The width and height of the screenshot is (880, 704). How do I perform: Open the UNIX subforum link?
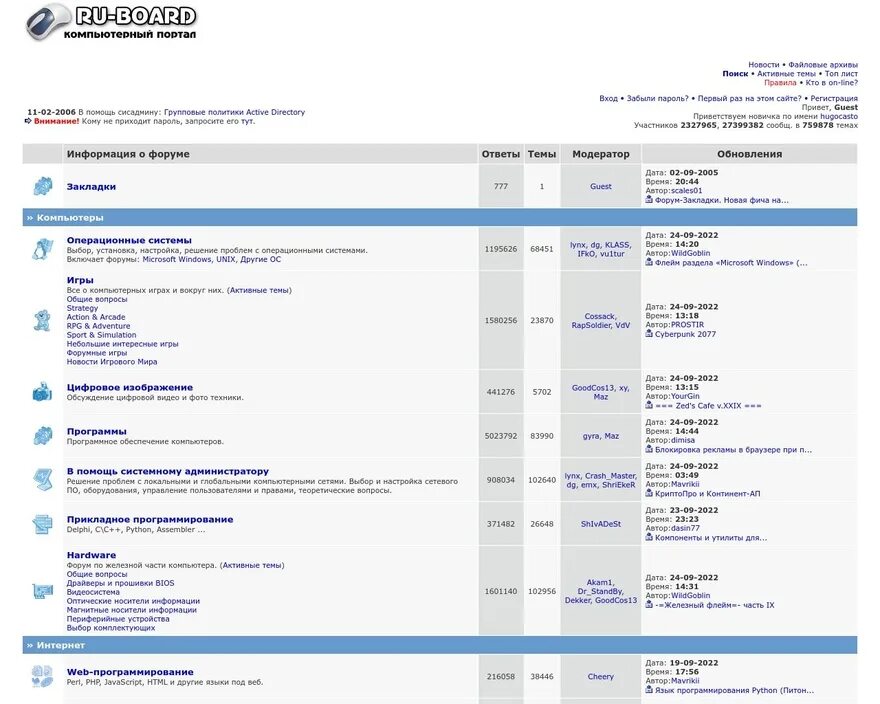[x=225, y=259]
